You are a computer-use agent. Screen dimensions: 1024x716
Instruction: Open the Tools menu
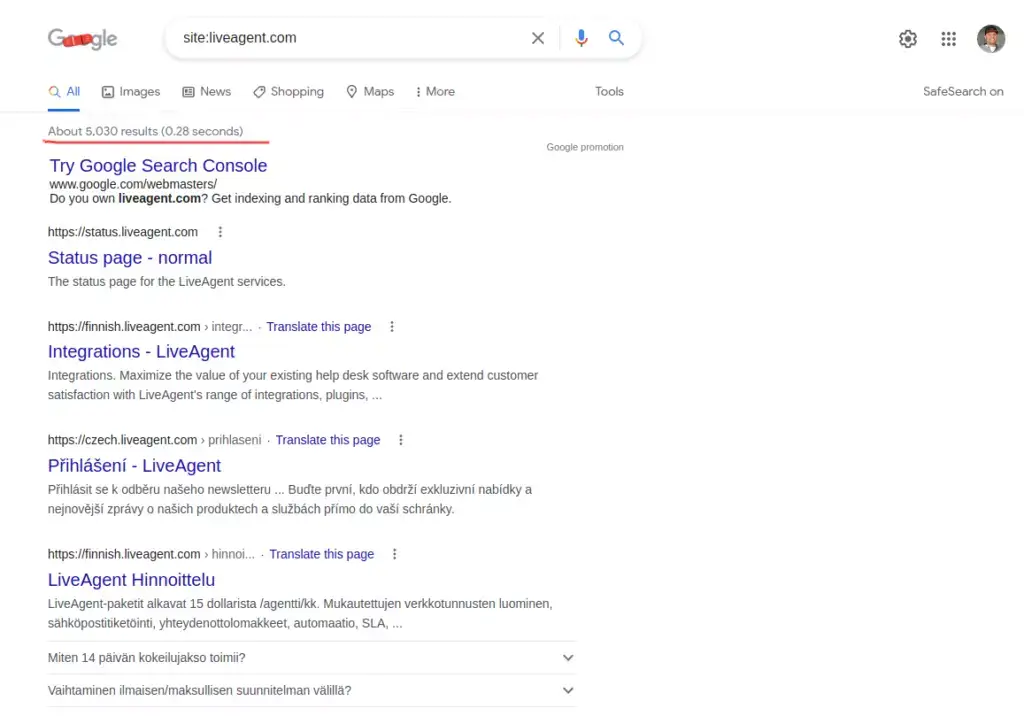[x=609, y=91]
